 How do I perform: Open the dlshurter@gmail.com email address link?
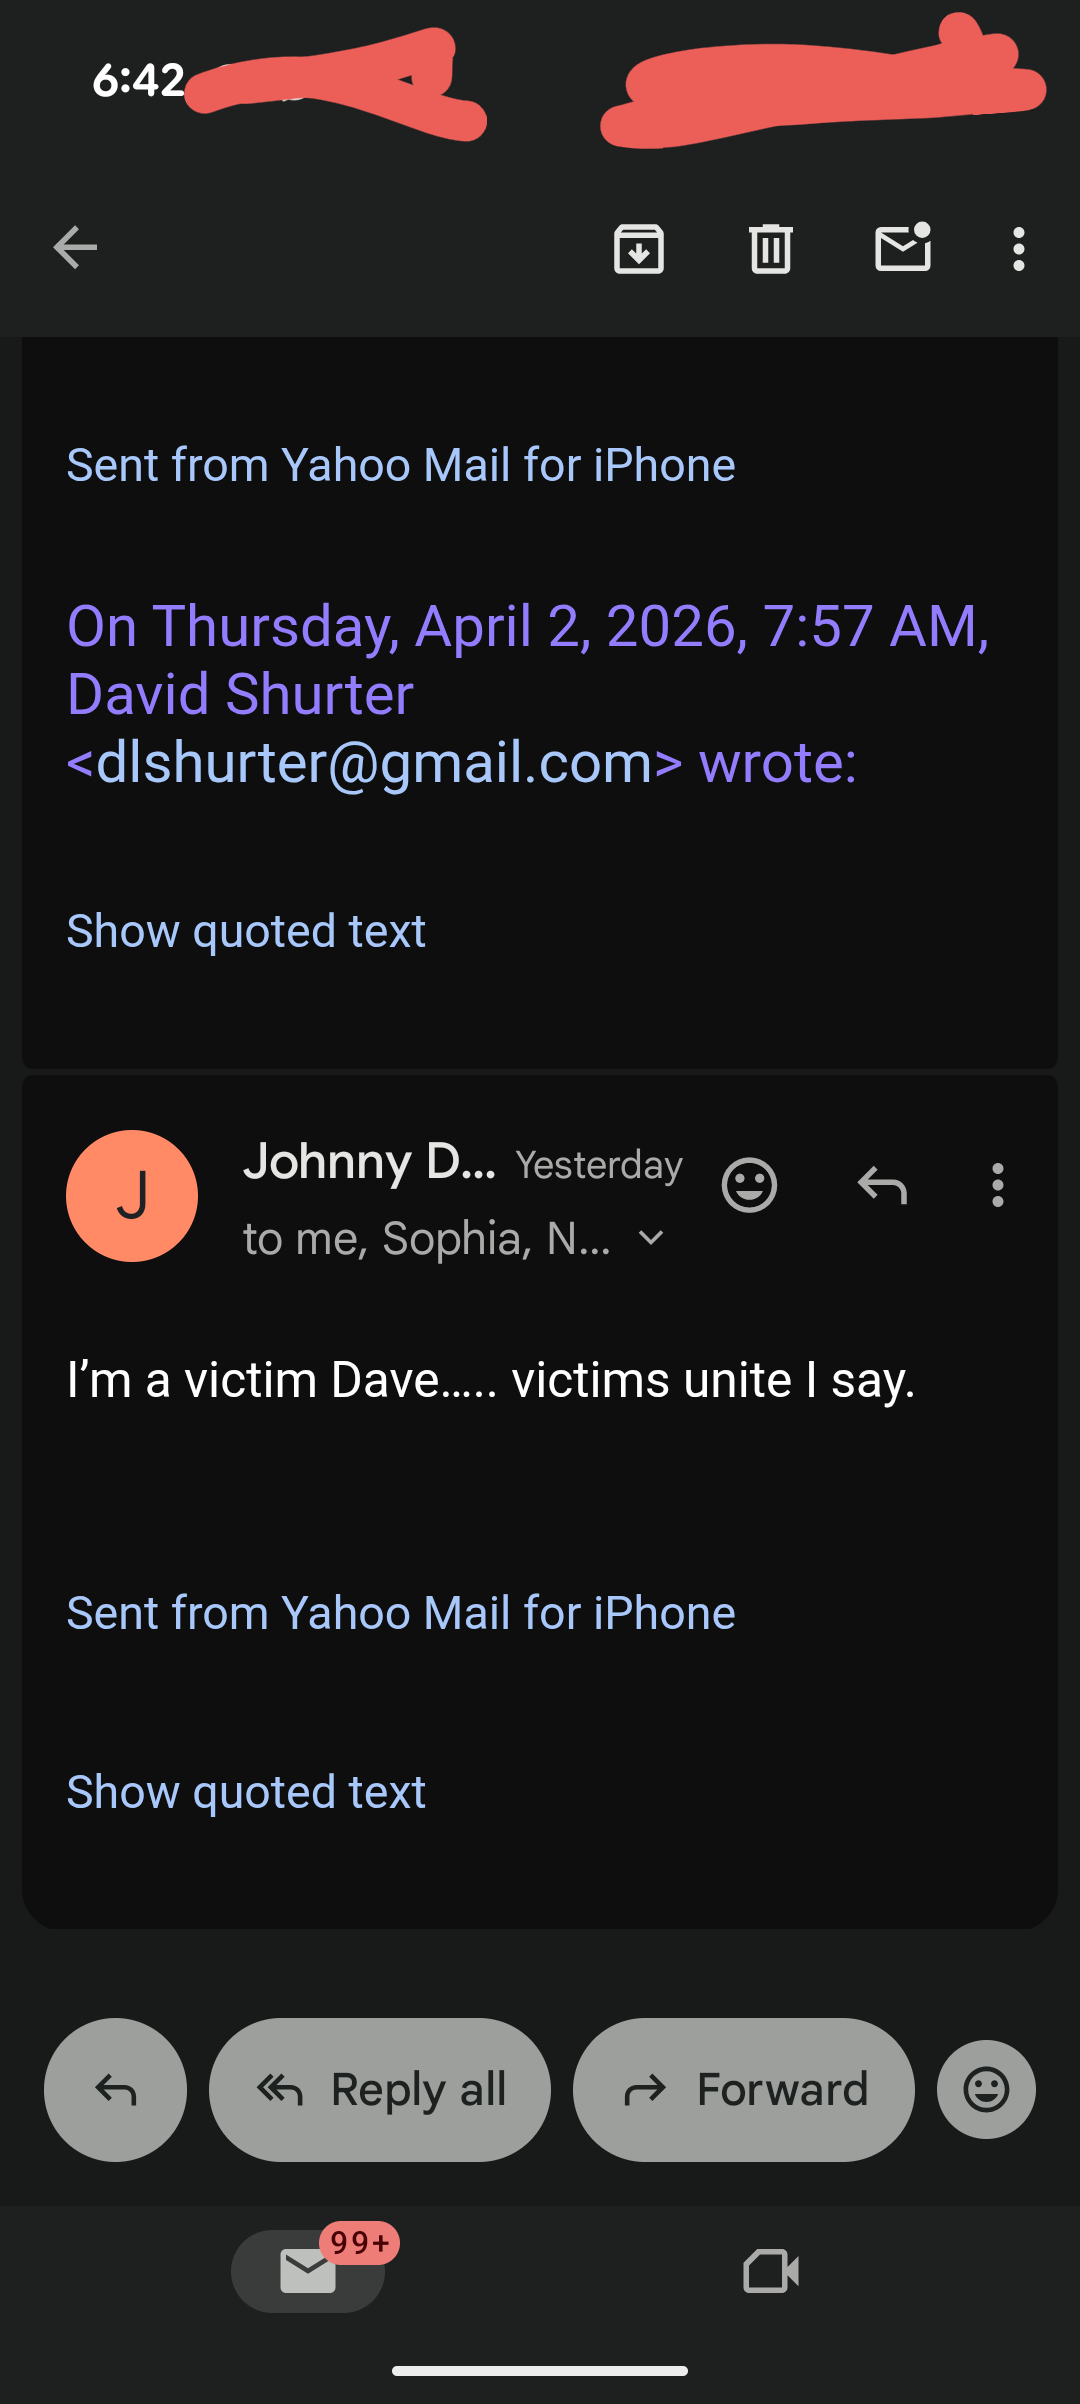(x=375, y=763)
